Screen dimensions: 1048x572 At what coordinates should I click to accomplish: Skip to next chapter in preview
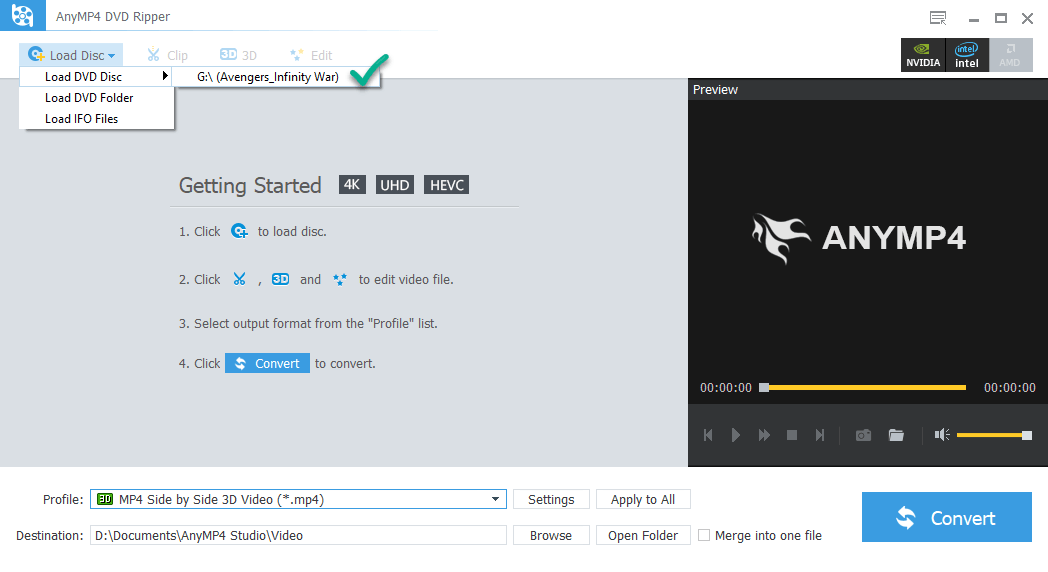(820, 435)
